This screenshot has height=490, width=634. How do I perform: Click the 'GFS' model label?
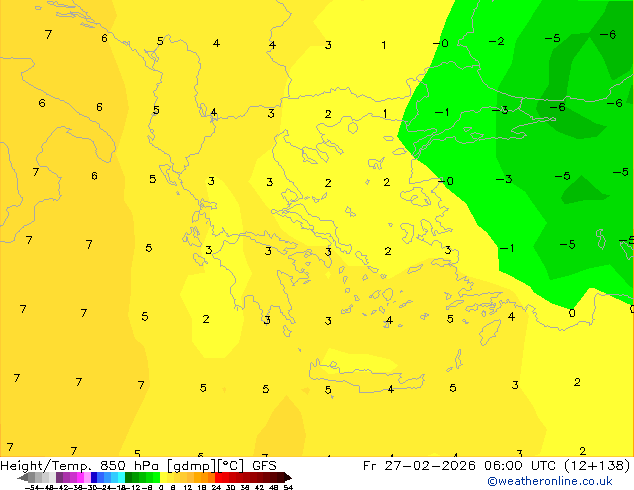click(264, 466)
